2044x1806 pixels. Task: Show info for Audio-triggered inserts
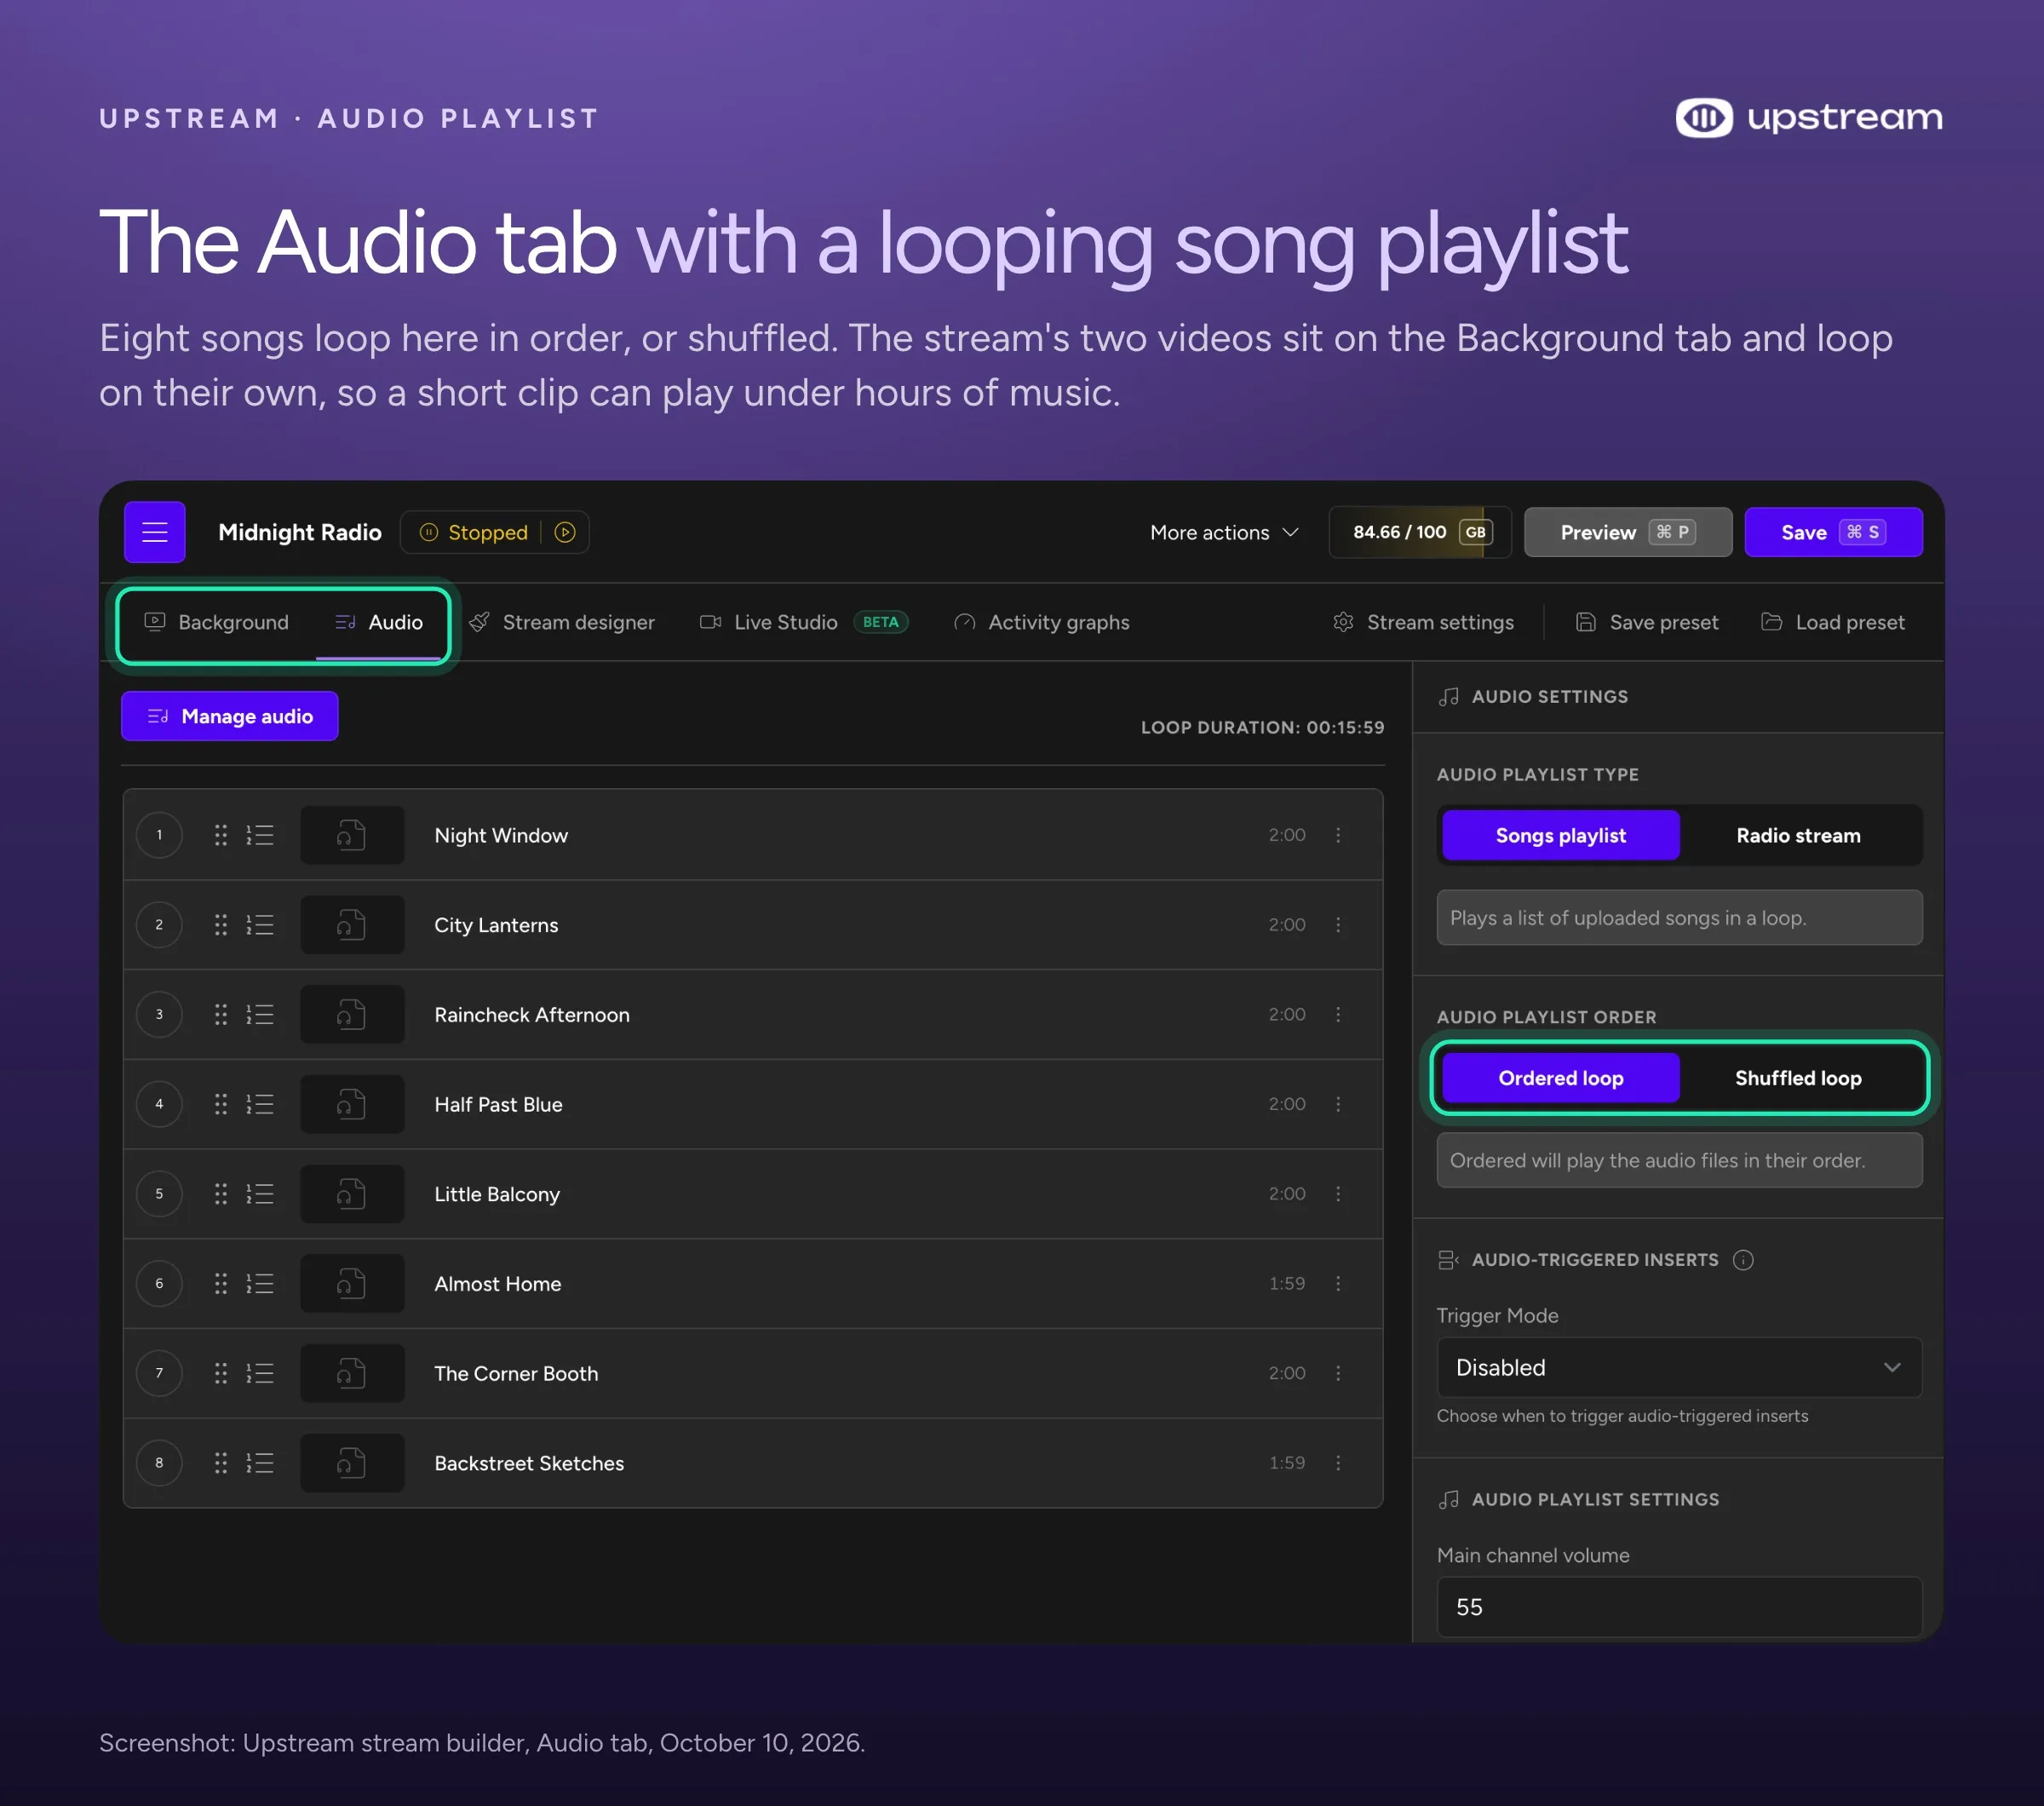(1743, 1260)
